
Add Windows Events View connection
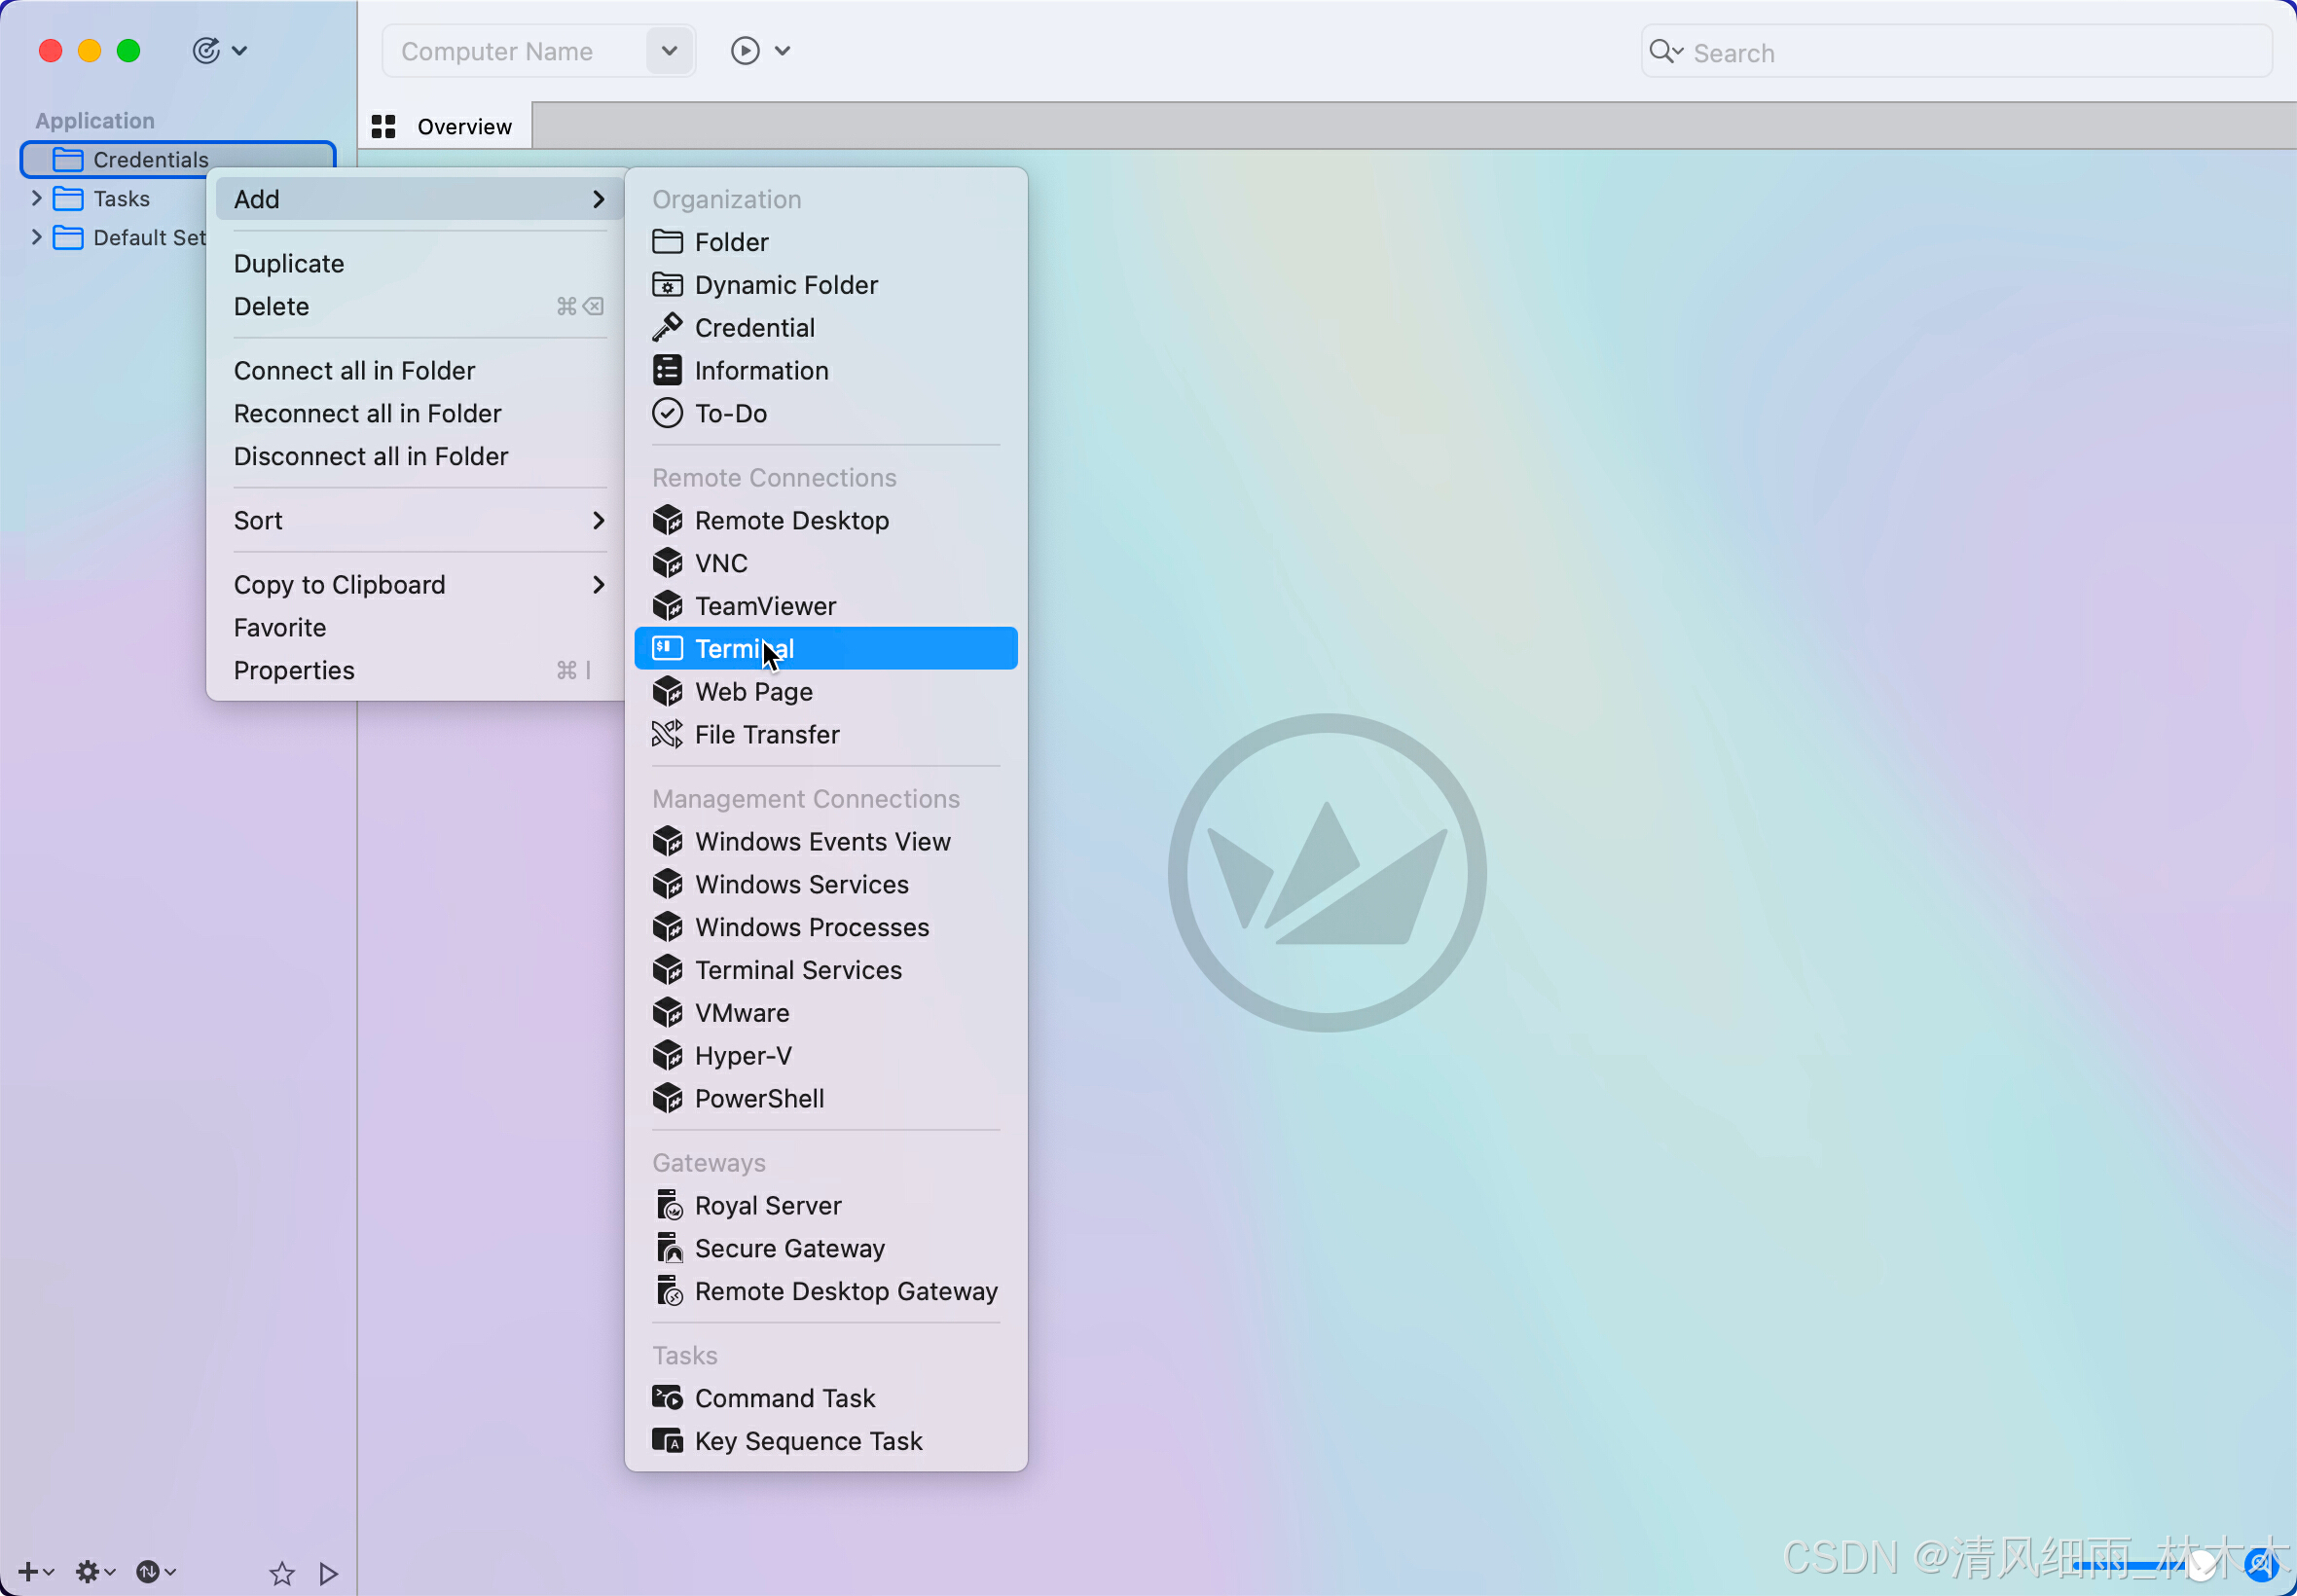(826, 842)
